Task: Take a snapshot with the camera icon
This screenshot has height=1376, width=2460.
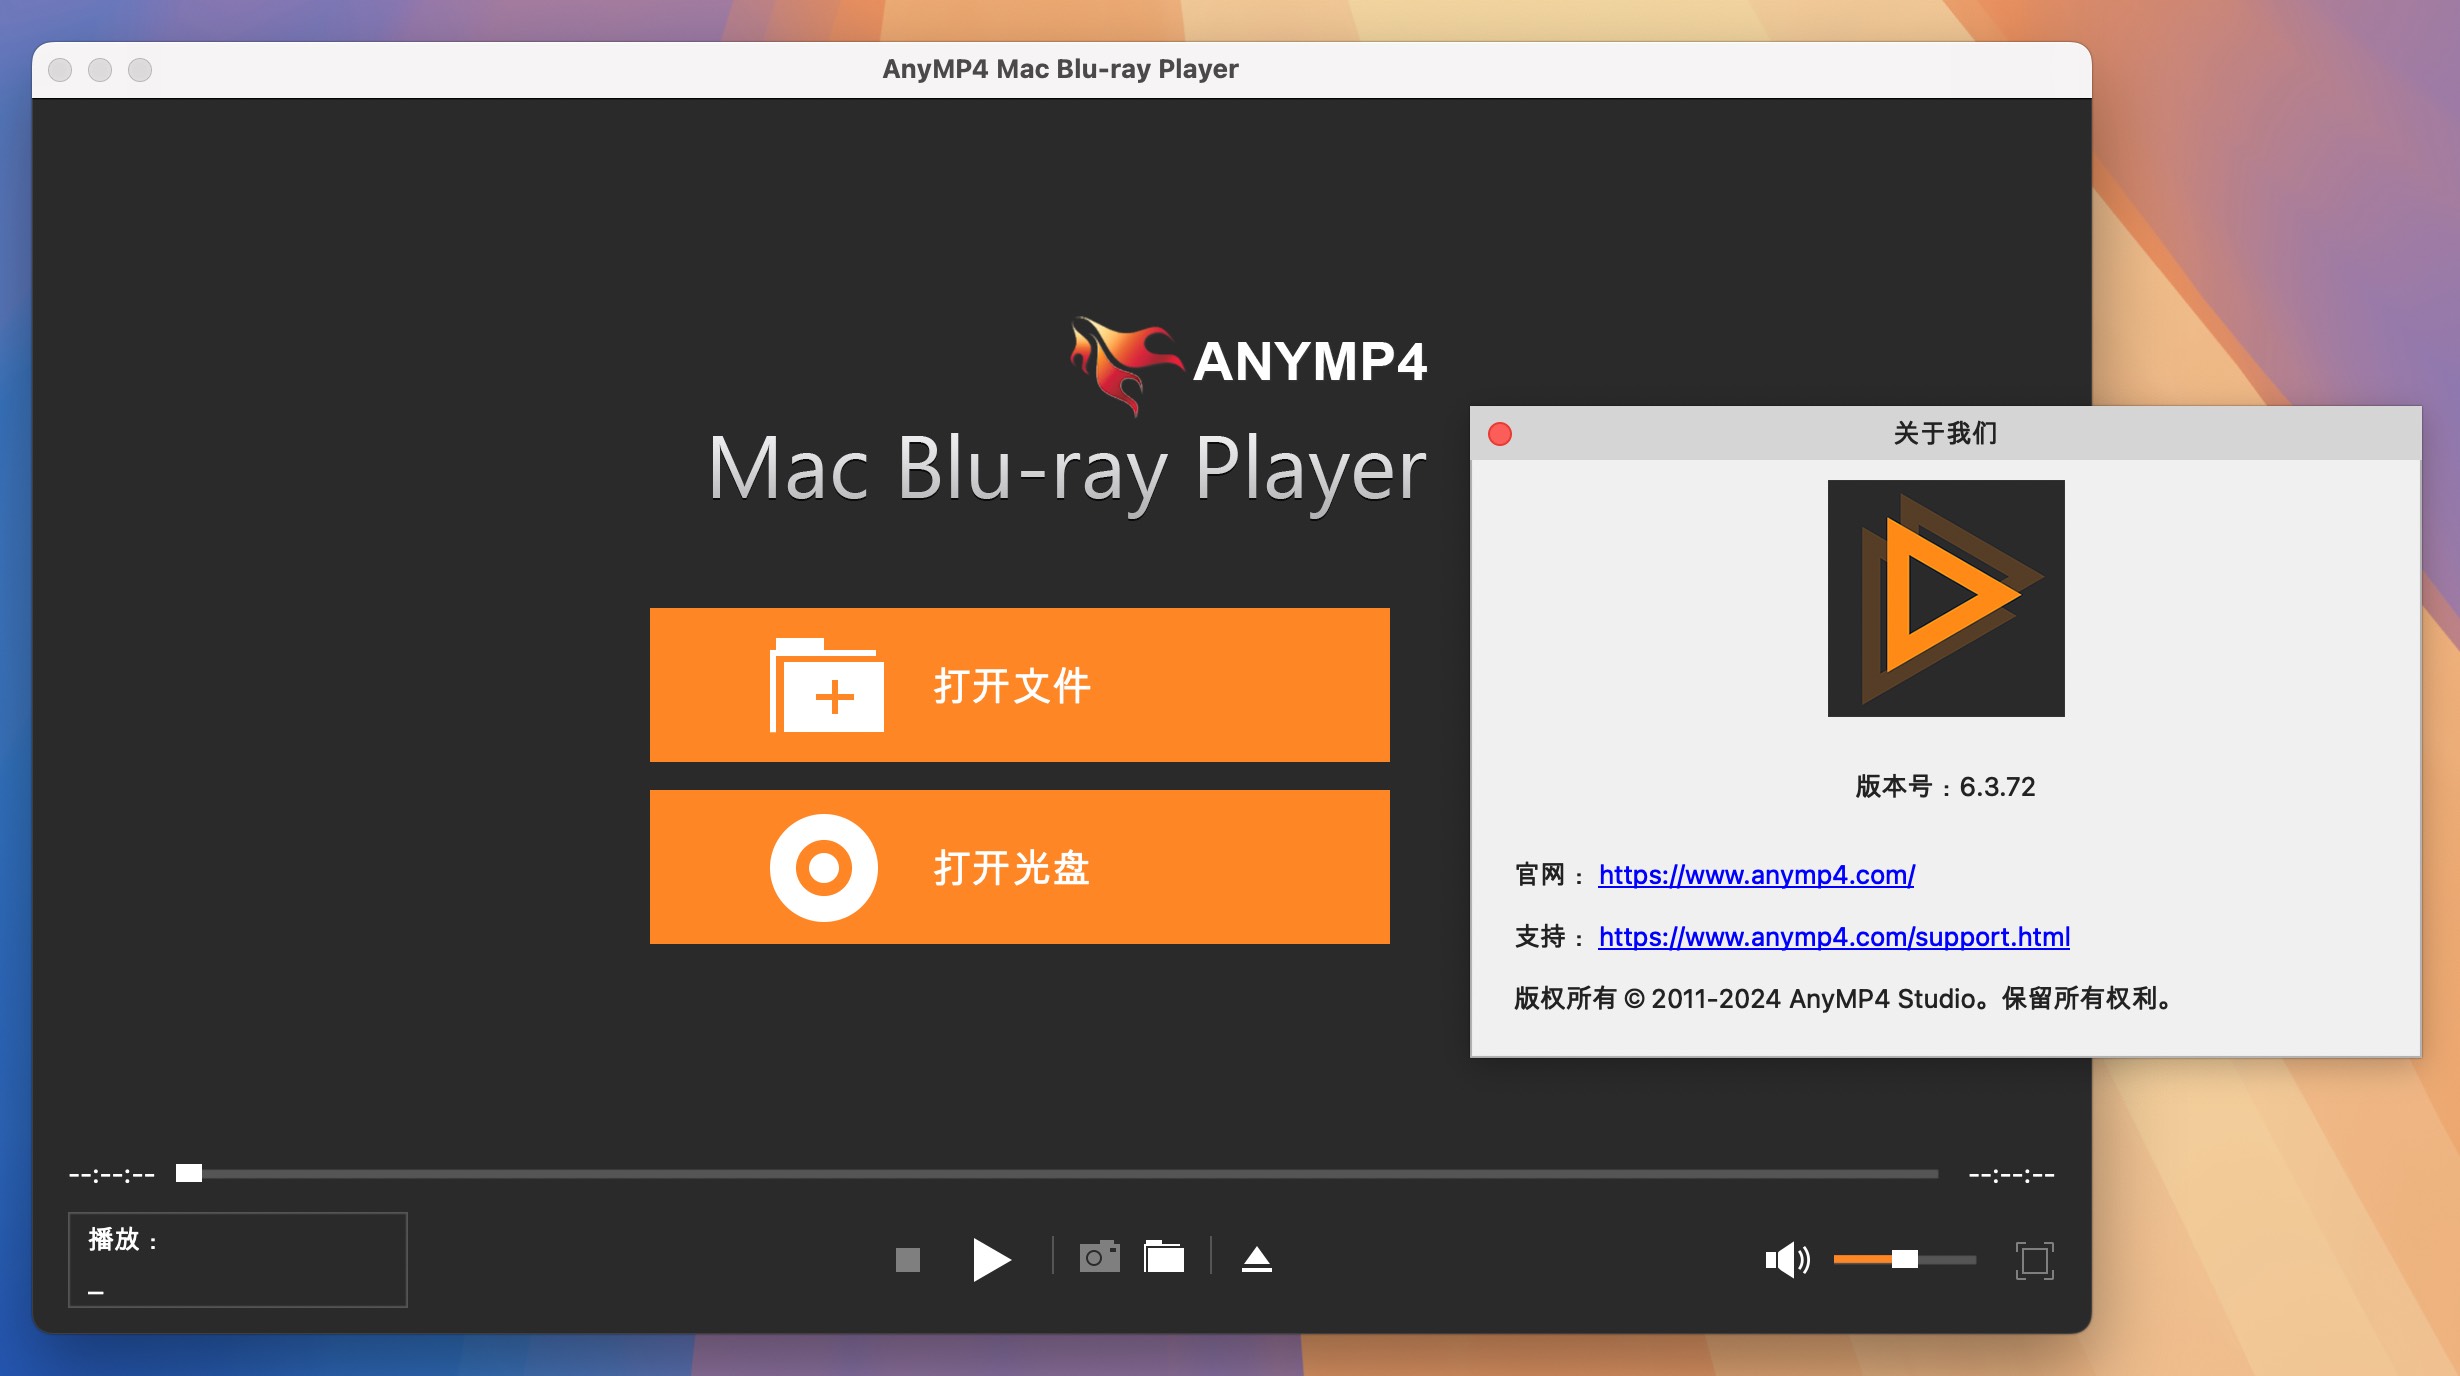Action: click(x=1099, y=1257)
